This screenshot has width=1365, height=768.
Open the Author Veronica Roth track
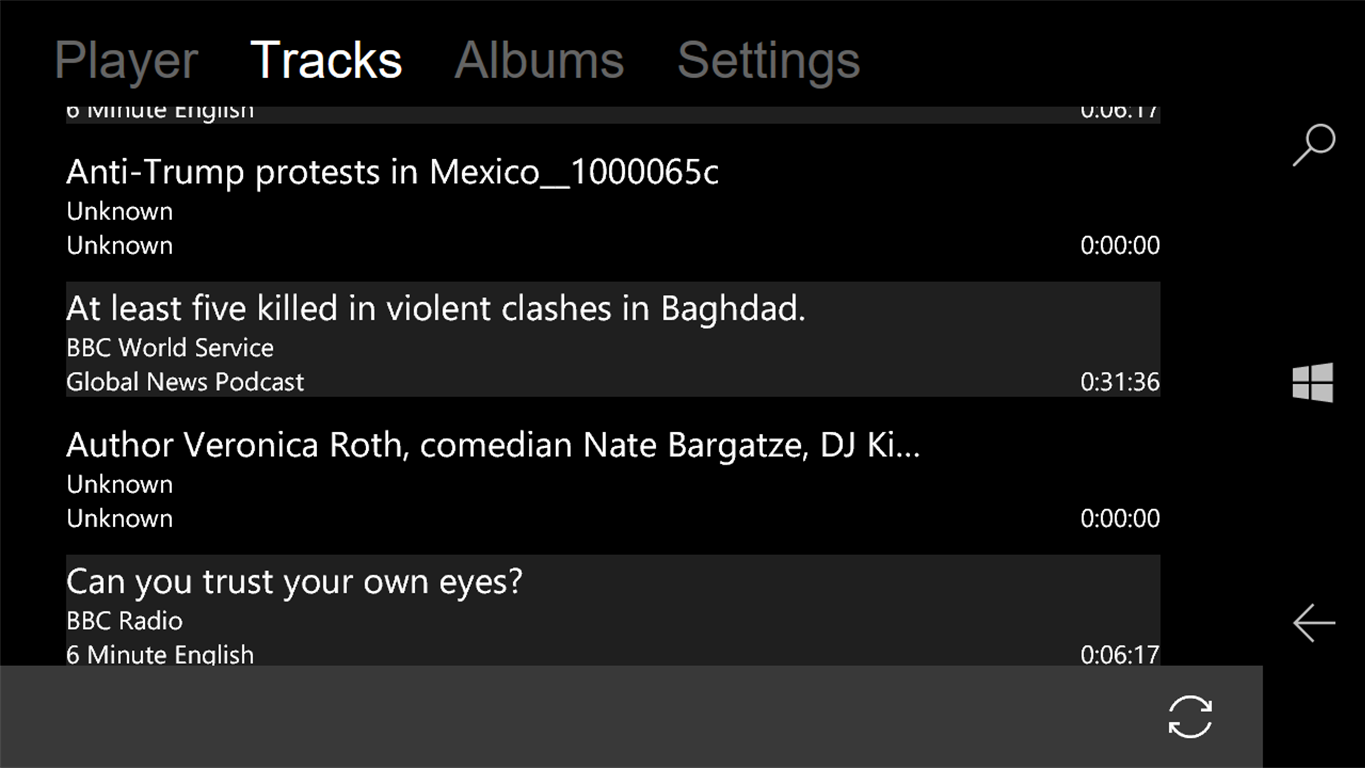point(492,446)
